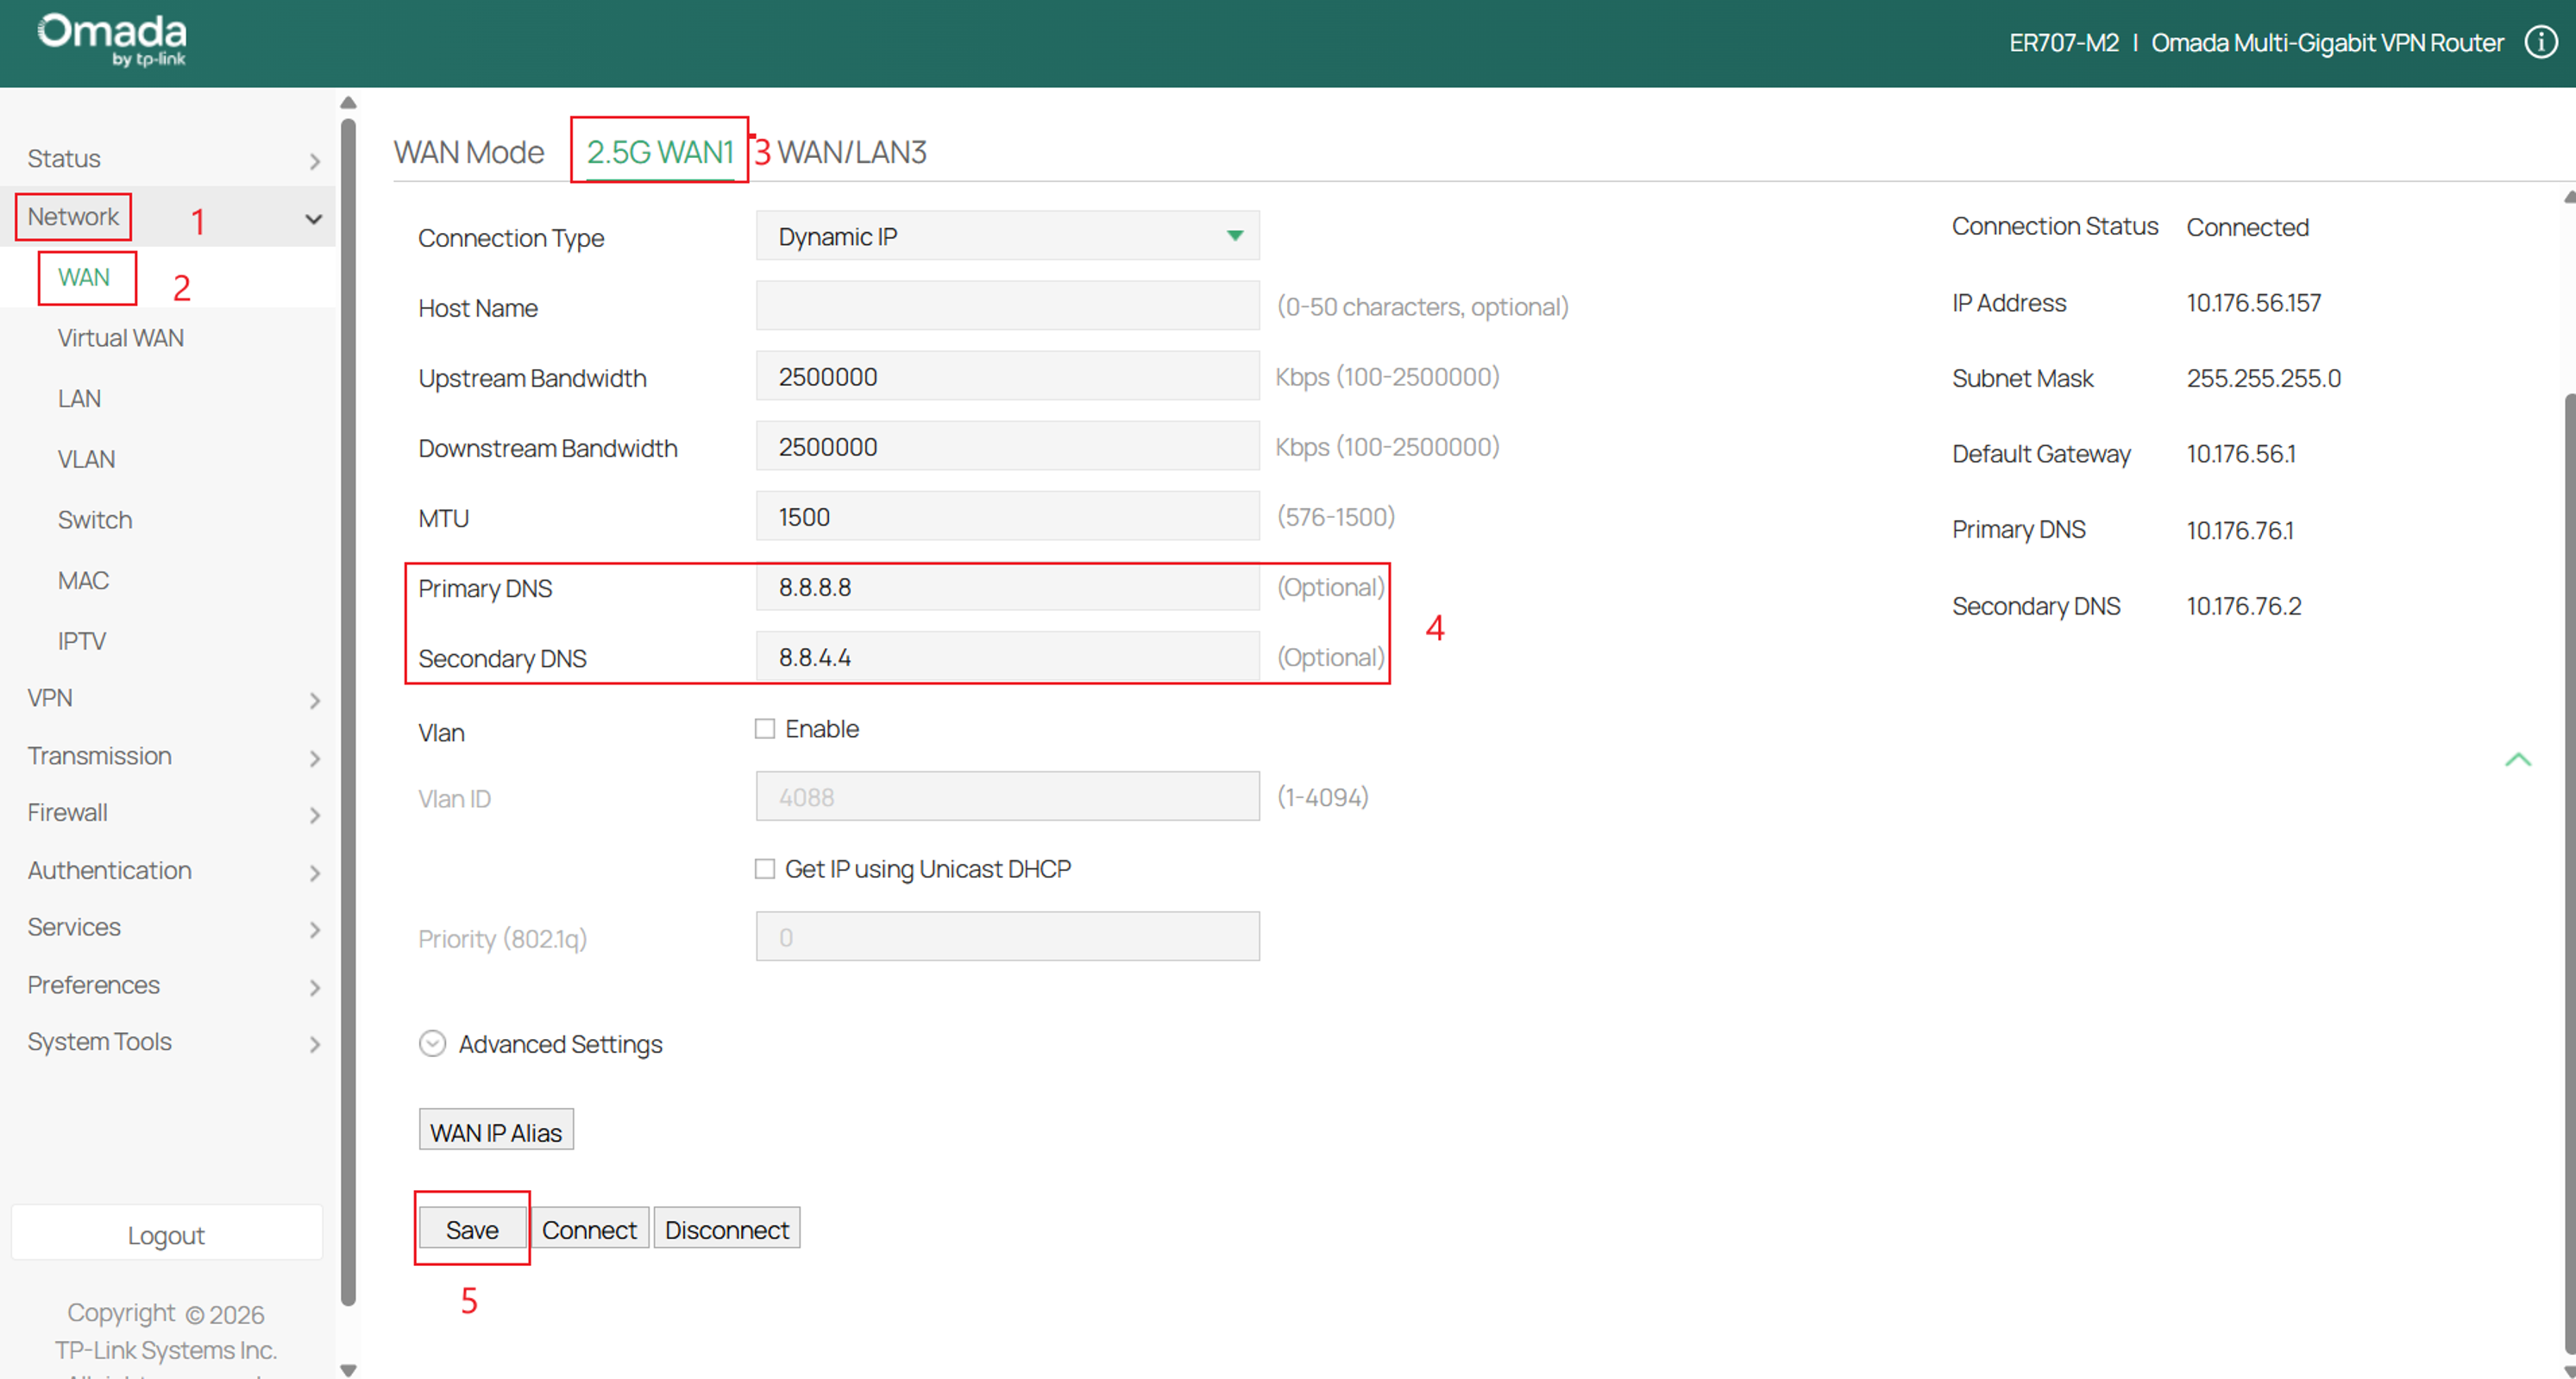
Task: Click the sidebar scroll up arrow
Action: pos(348,102)
